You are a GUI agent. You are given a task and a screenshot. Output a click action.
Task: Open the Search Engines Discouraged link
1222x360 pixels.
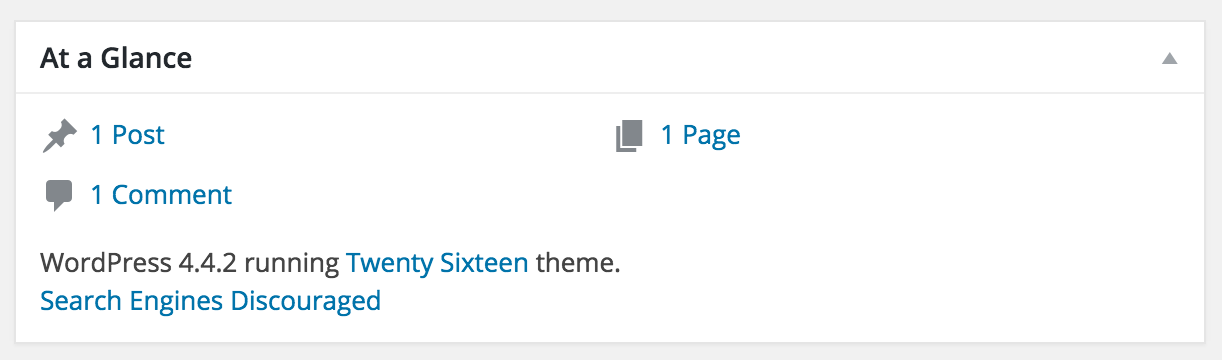pyautogui.click(x=210, y=300)
